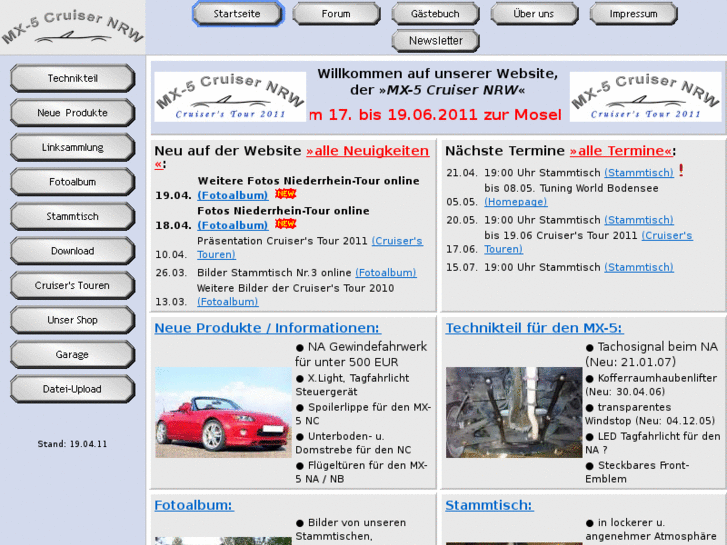This screenshot has width=727, height=545.
Task: Click 'in lockerer u. angenehmer Atmosphäre' text
Action: coord(651,530)
